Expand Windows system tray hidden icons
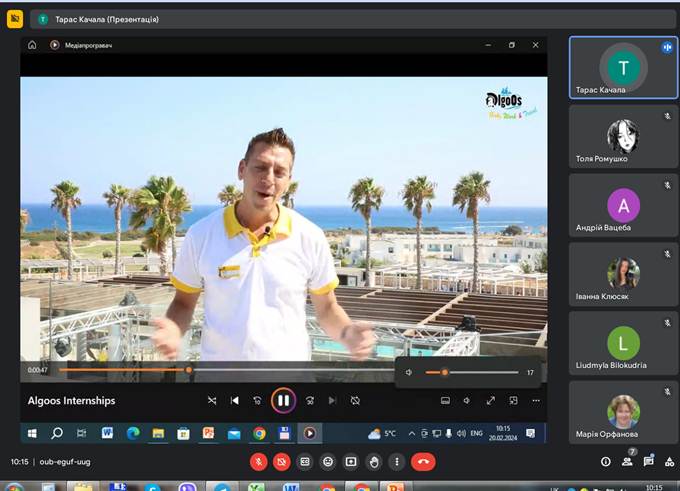680x491 pixels. [x=410, y=433]
